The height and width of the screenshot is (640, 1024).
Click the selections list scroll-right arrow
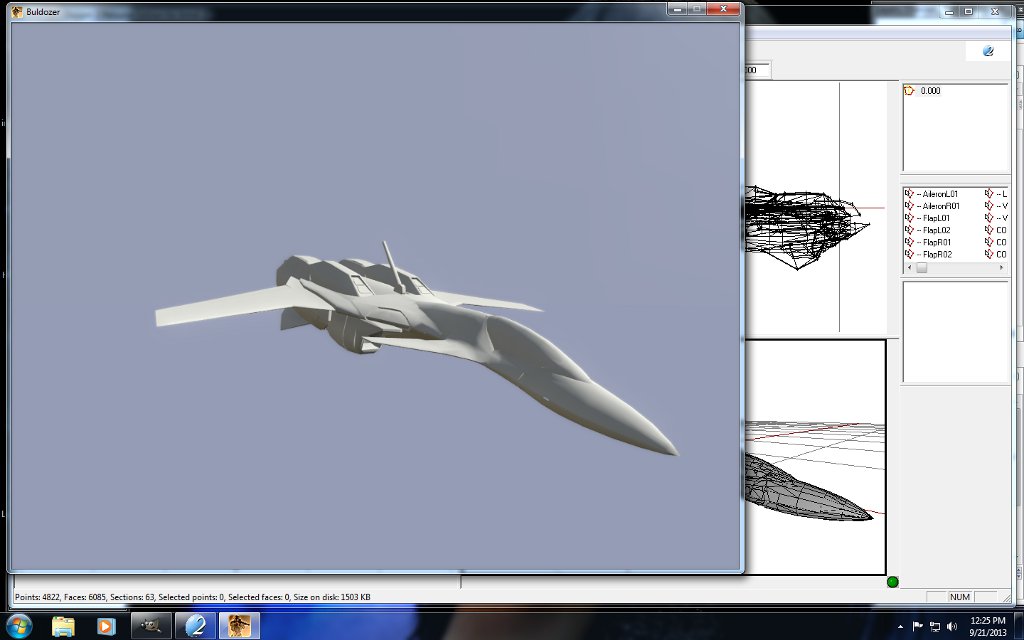(1001, 268)
